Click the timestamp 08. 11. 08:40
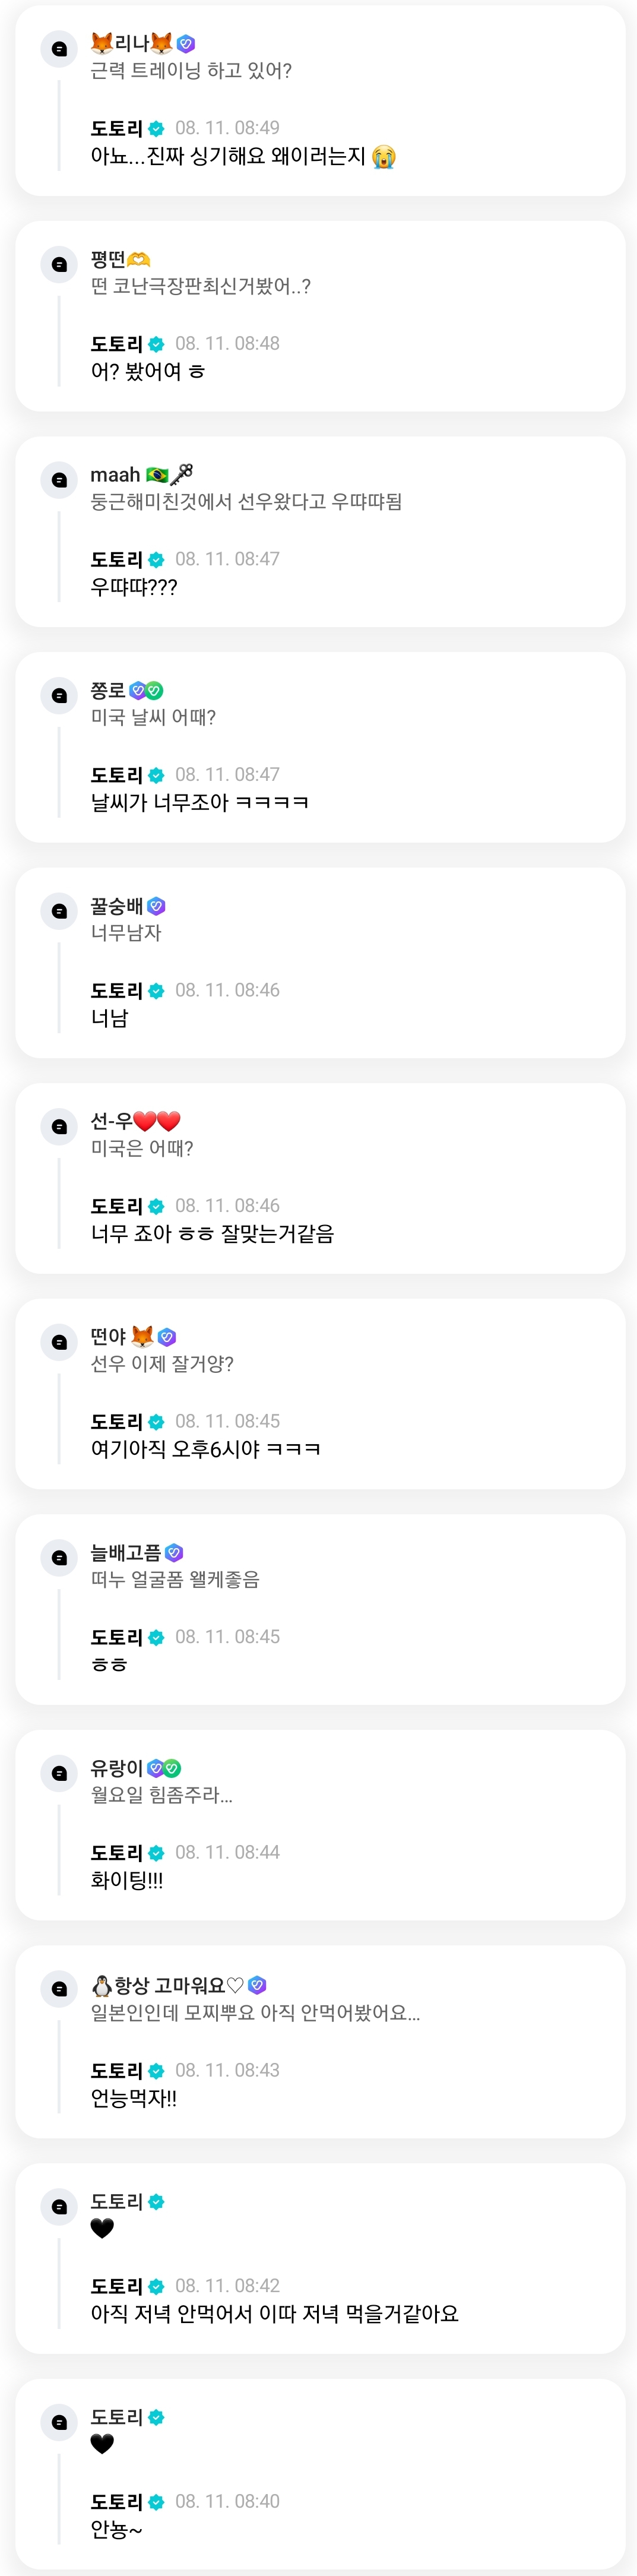 click(227, 2502)
